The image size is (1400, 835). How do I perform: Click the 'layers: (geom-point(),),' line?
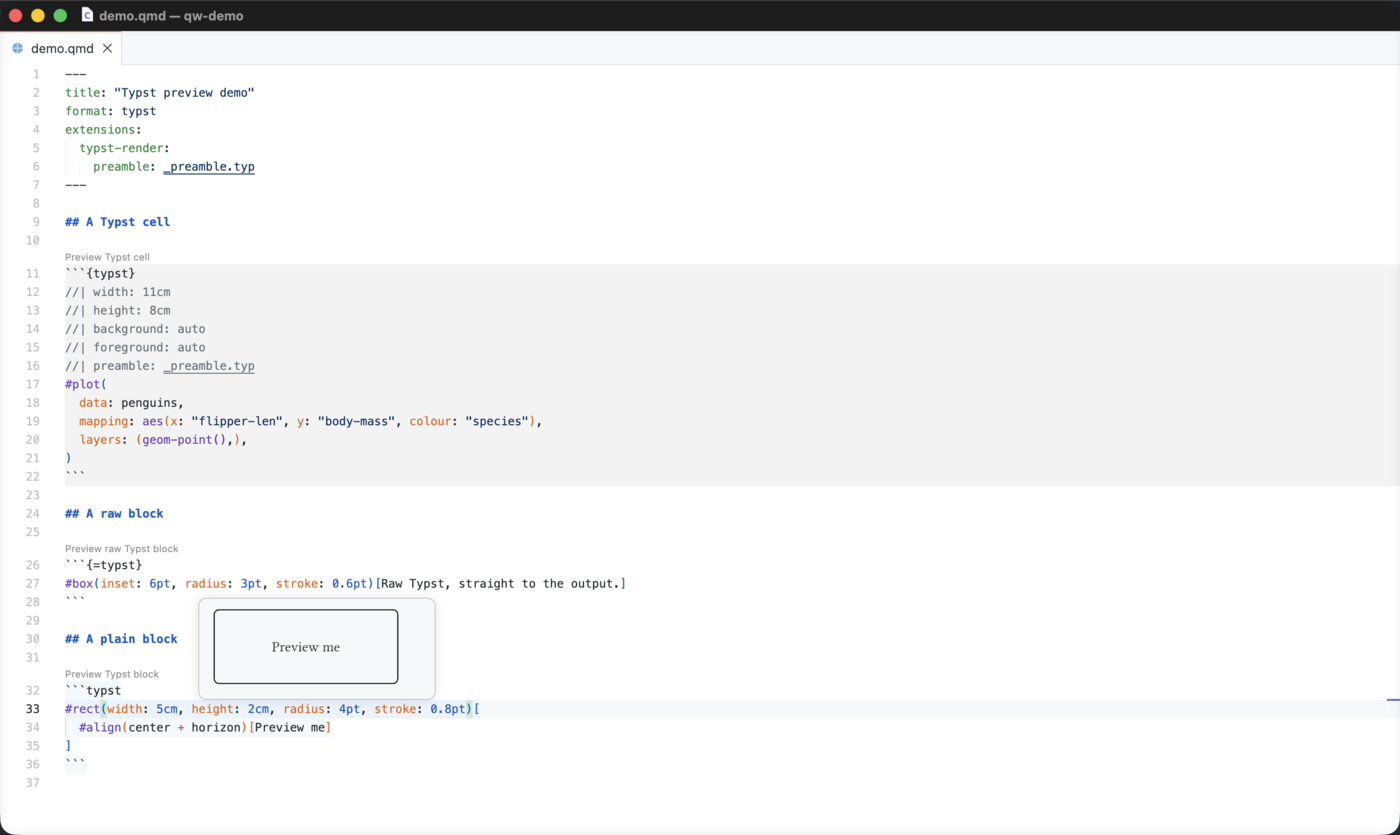[x=163, y=440]
